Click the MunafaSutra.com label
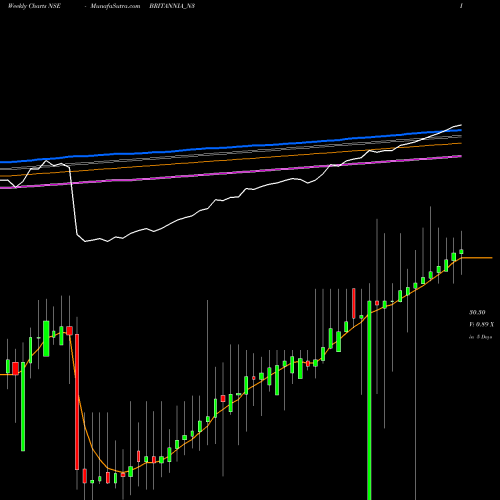Screen dimensions: 500x500 click(115, 6)
